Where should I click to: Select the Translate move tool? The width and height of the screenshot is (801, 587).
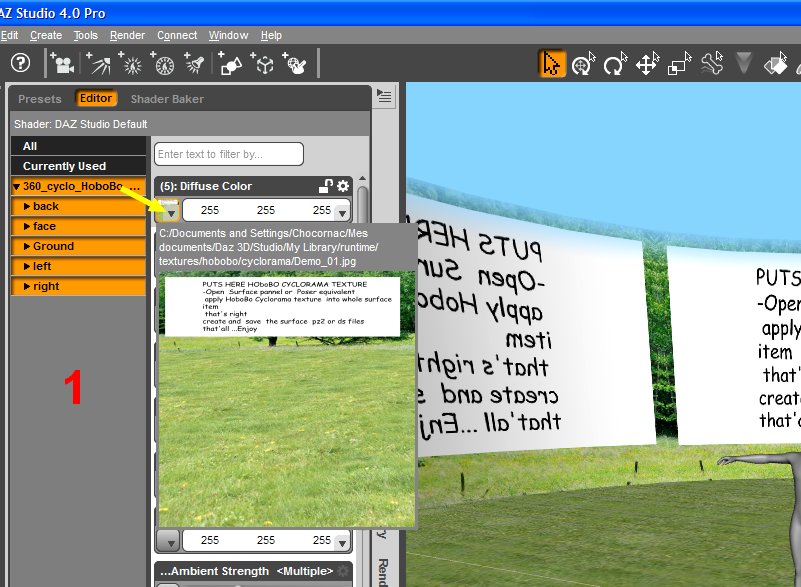click(648, 64)
